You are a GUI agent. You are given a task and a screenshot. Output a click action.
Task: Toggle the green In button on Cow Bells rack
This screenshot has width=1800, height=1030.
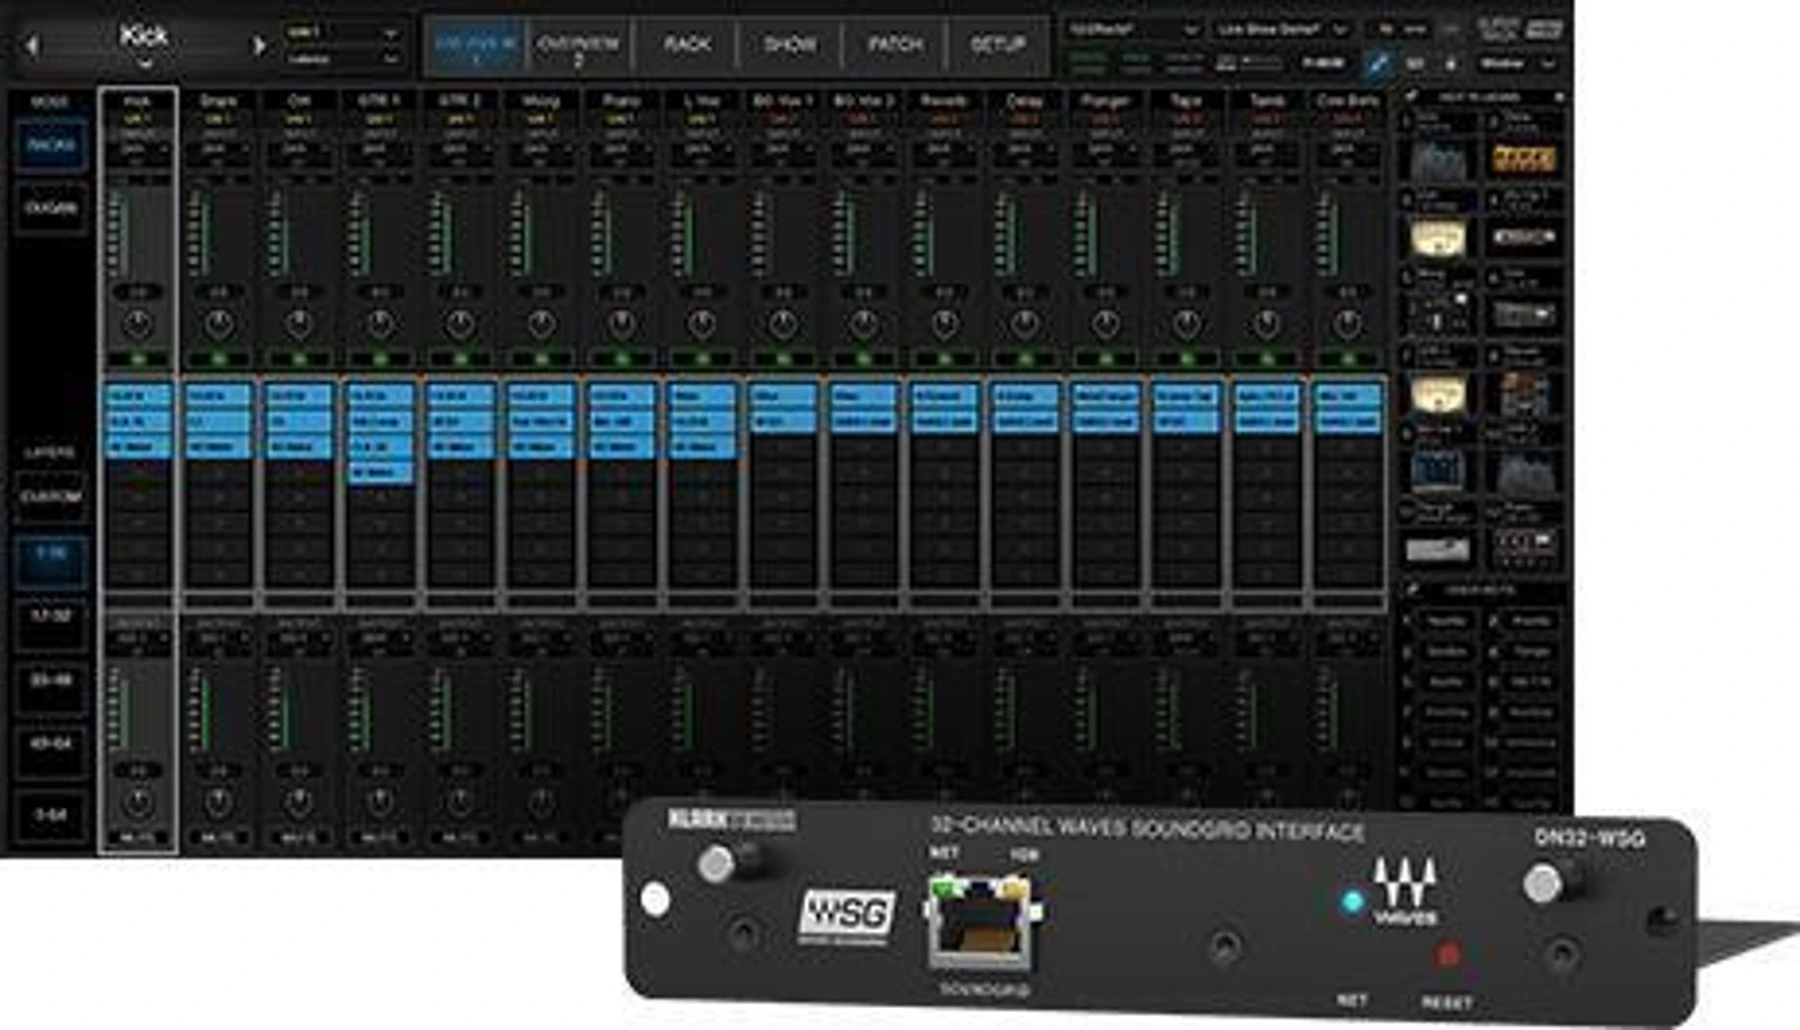click(x=1348, y=358)
